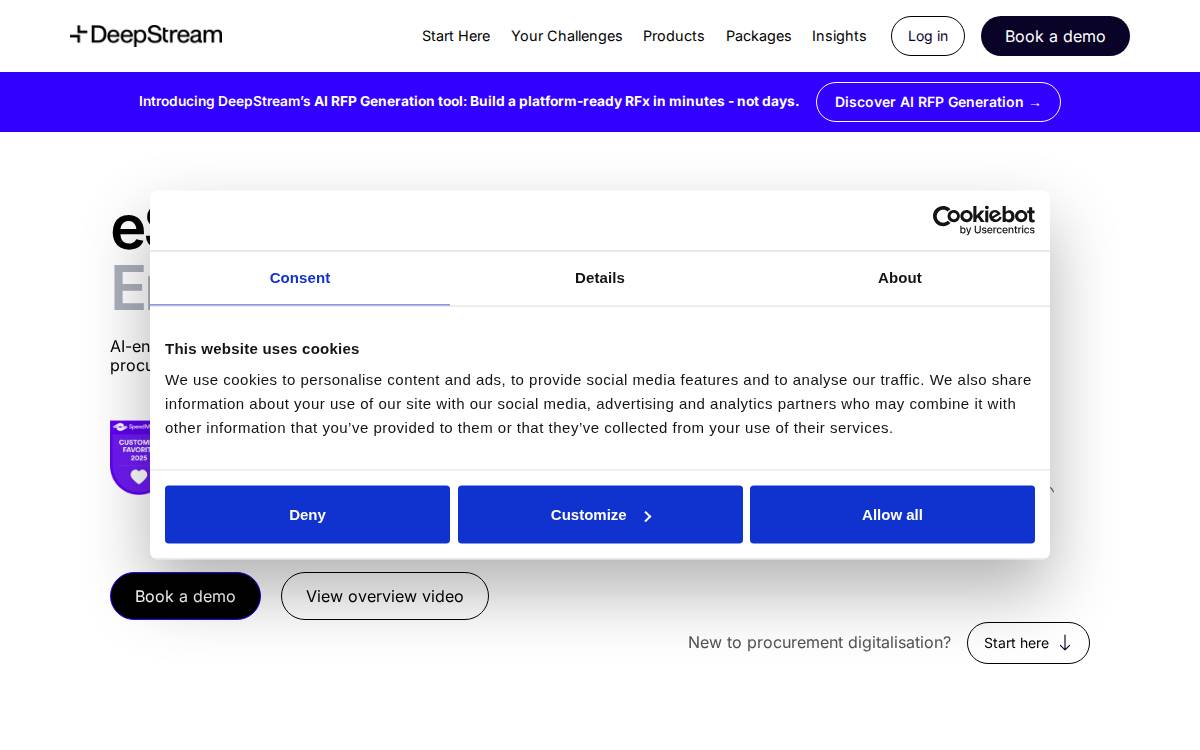The width and height of the screenshot is (1200, 750).
Task: Click the Start here button
Action: 1028,643
